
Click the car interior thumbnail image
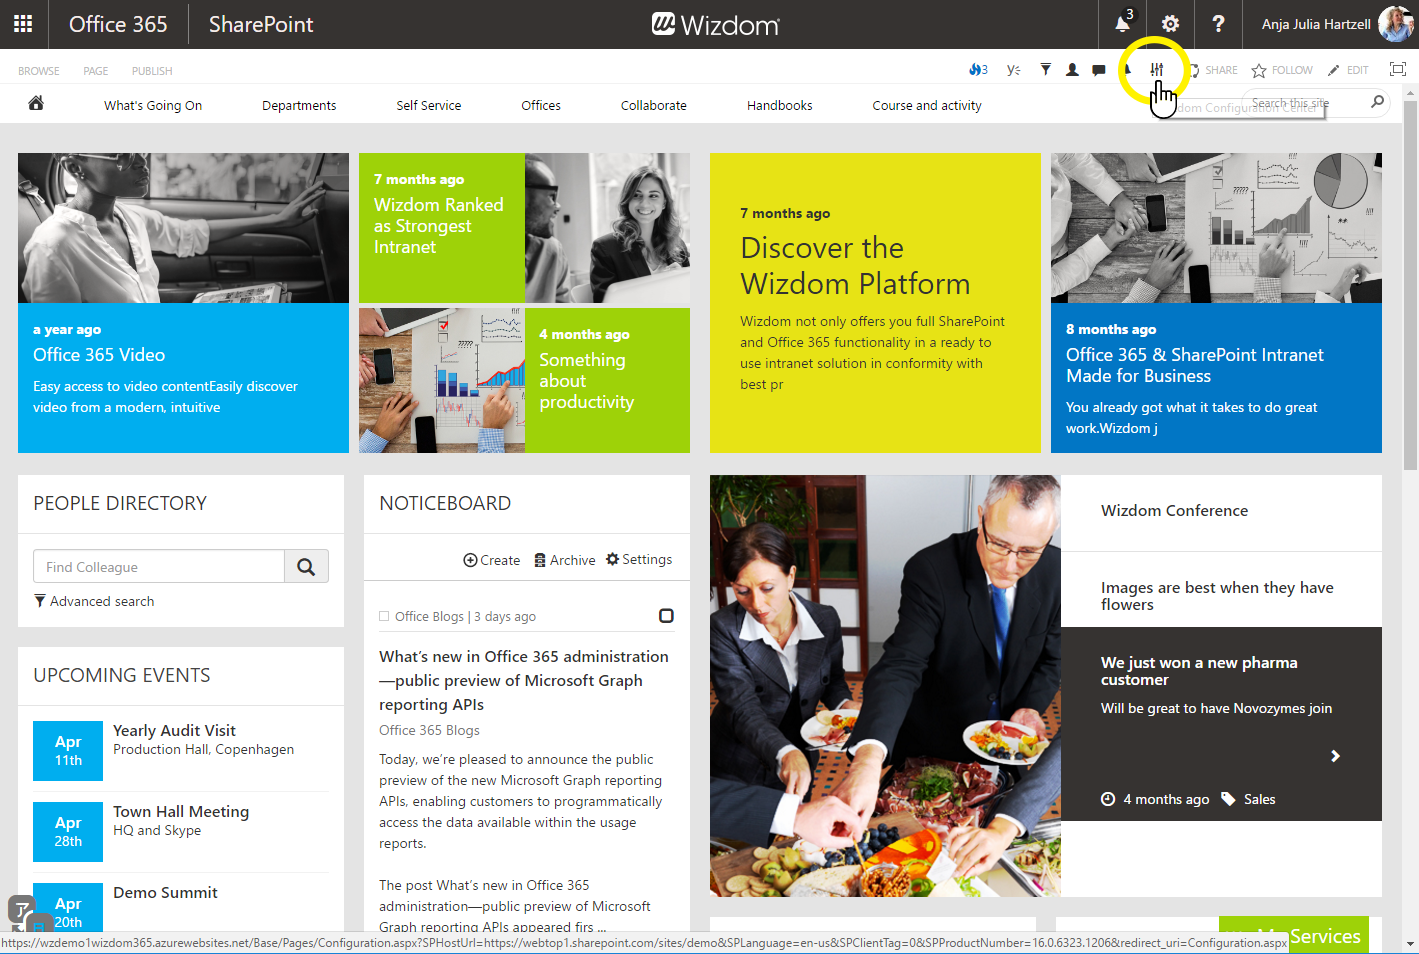[183, 228]
